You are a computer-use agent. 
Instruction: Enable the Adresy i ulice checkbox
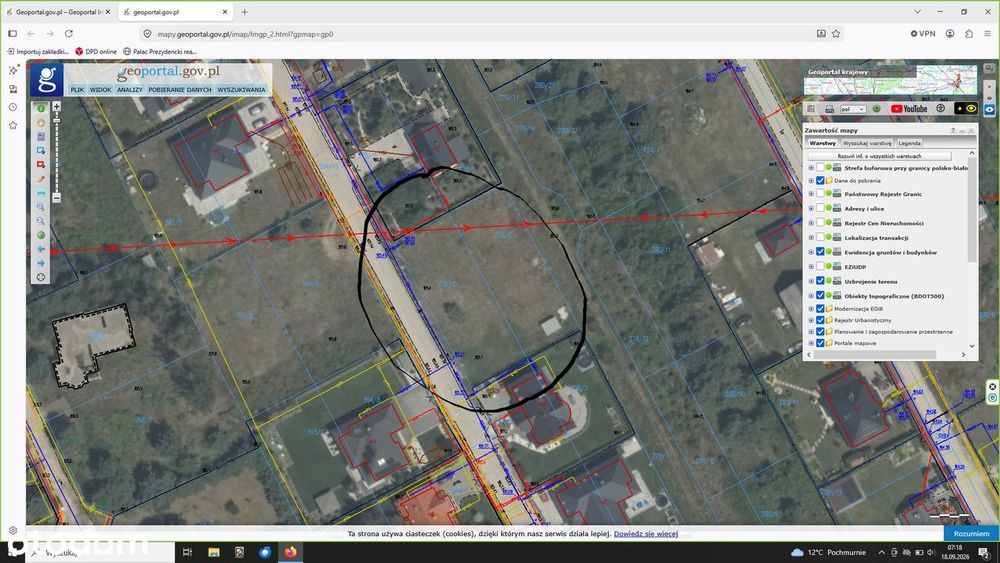point(820,208)
